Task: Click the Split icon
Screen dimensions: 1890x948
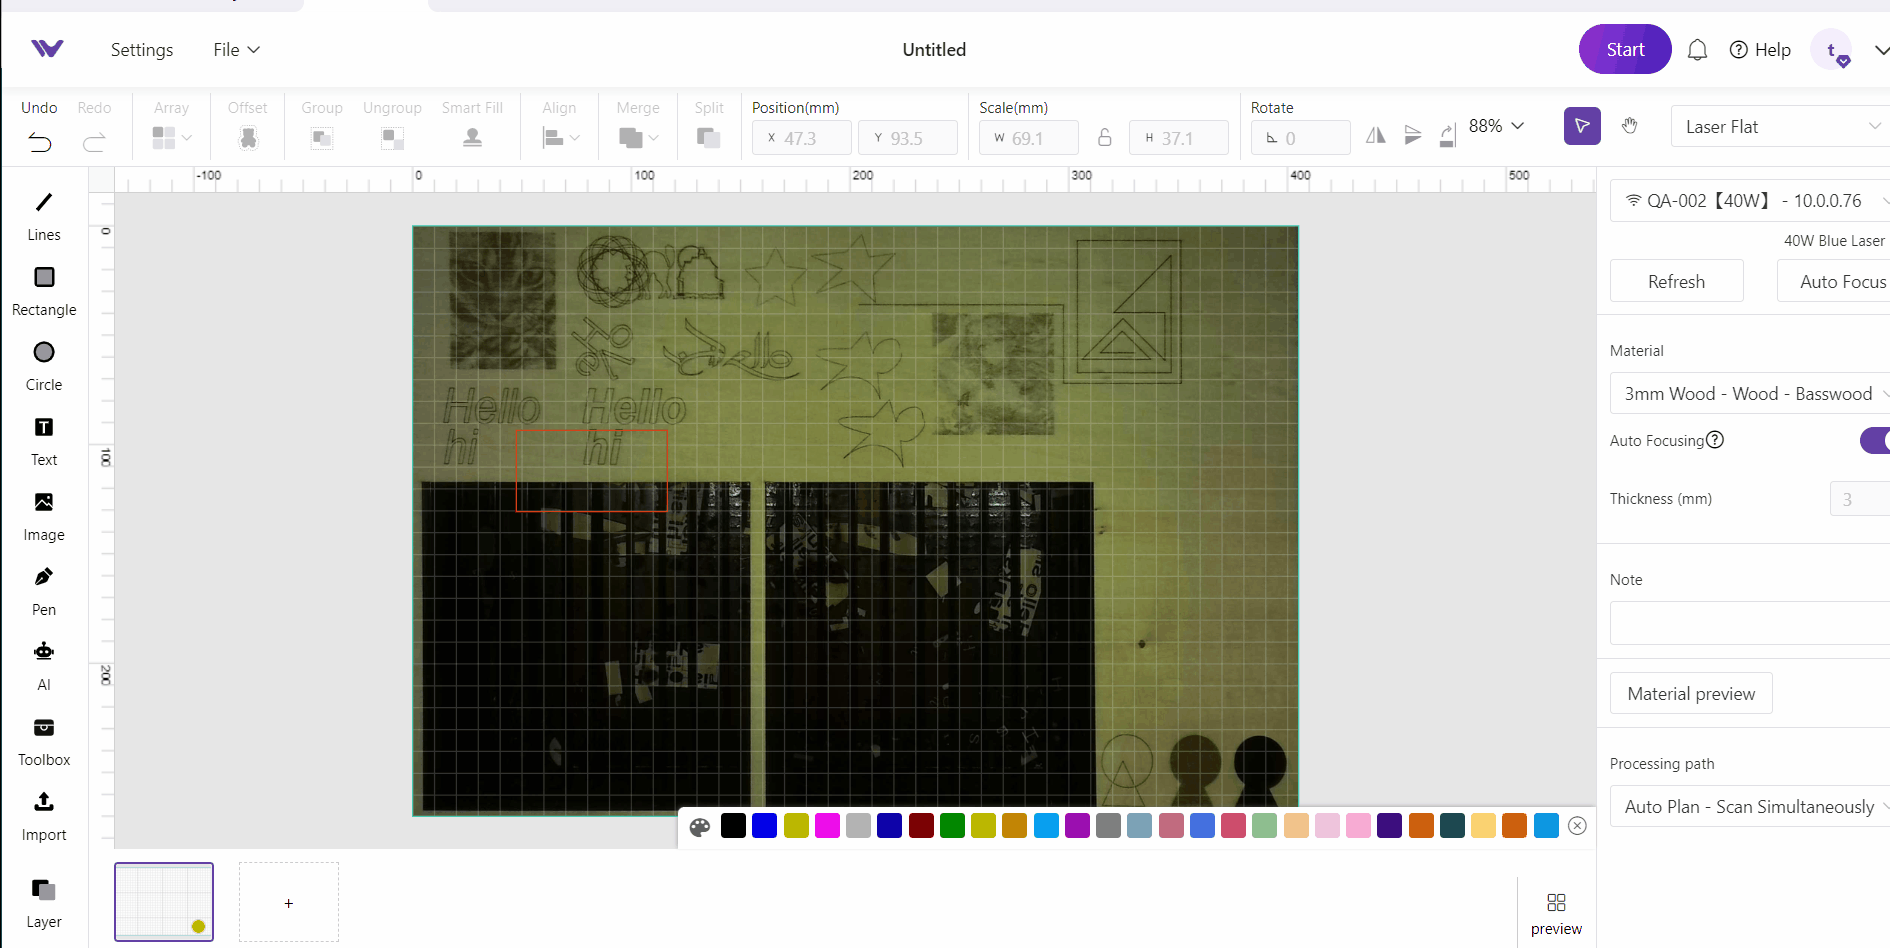Action: (x=709, y=138)
